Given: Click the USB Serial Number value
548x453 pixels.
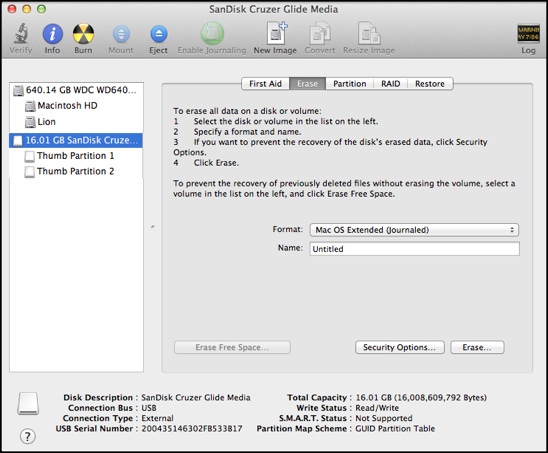Looking at the screenshot, I should coord(192,429).
